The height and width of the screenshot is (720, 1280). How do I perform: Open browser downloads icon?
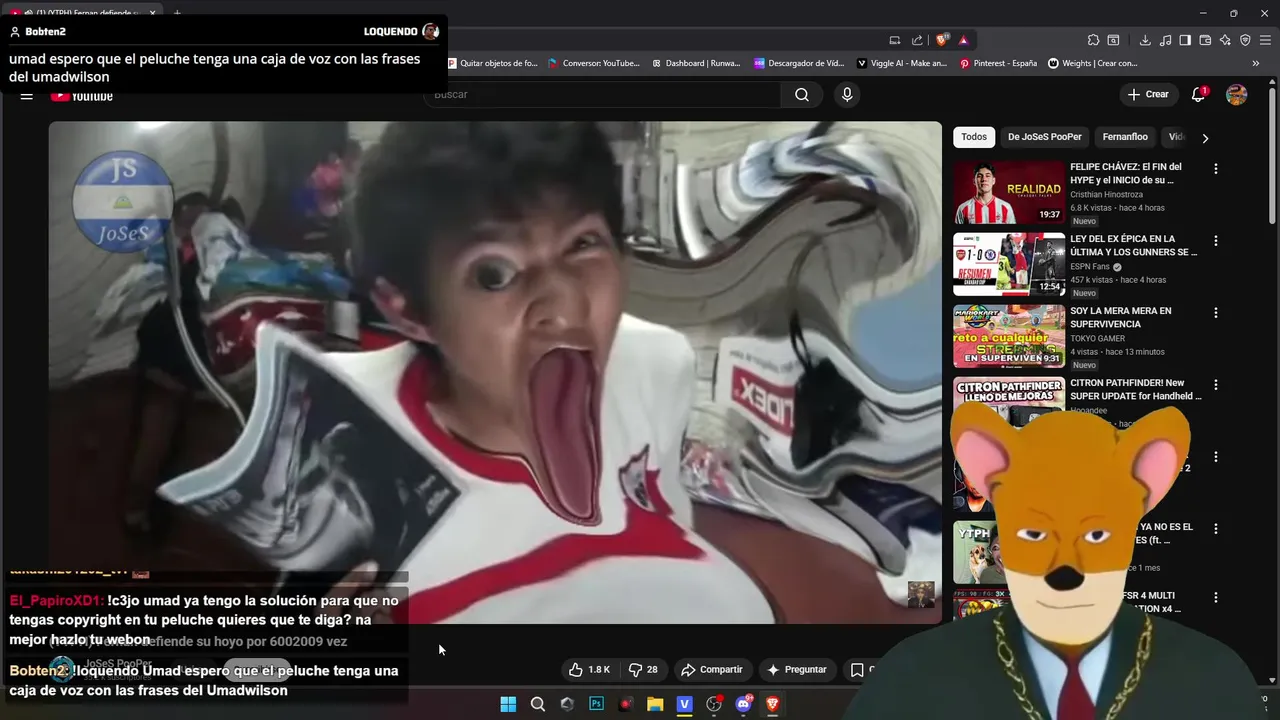pyautogui.click(x=1145, y=40)
